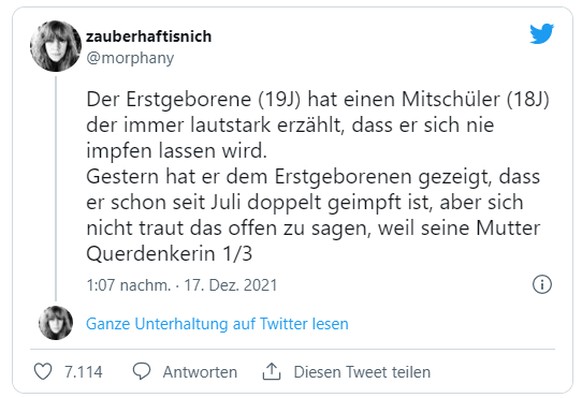Click tweet line starting Gestern hat er

tap(313, 177)
